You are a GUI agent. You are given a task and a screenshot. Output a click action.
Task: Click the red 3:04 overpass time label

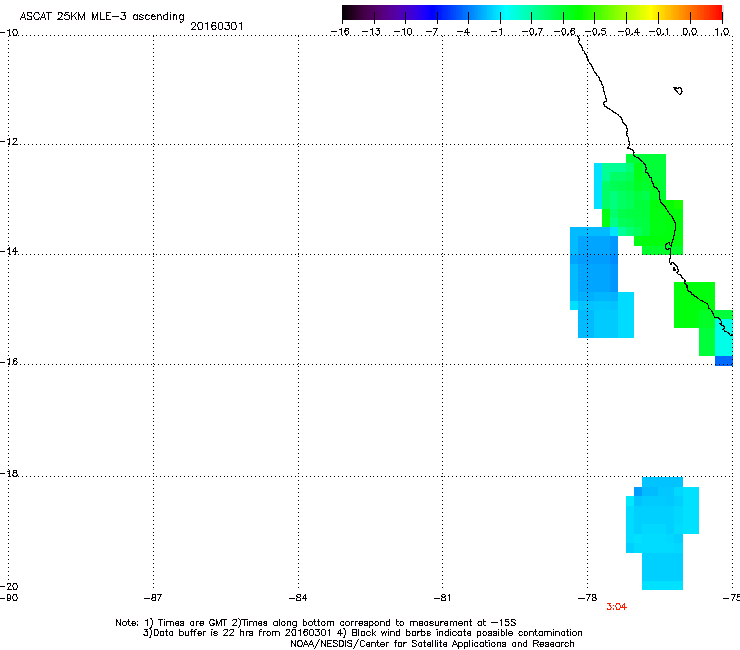tap(616, 607)
